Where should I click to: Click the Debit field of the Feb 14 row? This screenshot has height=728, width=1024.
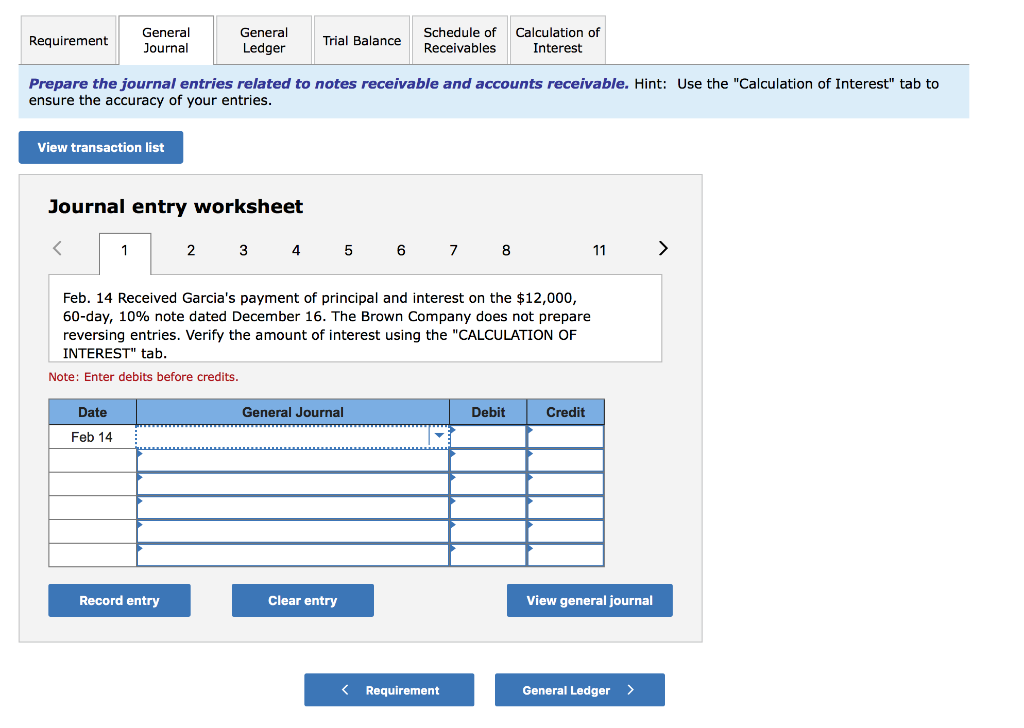487,436
